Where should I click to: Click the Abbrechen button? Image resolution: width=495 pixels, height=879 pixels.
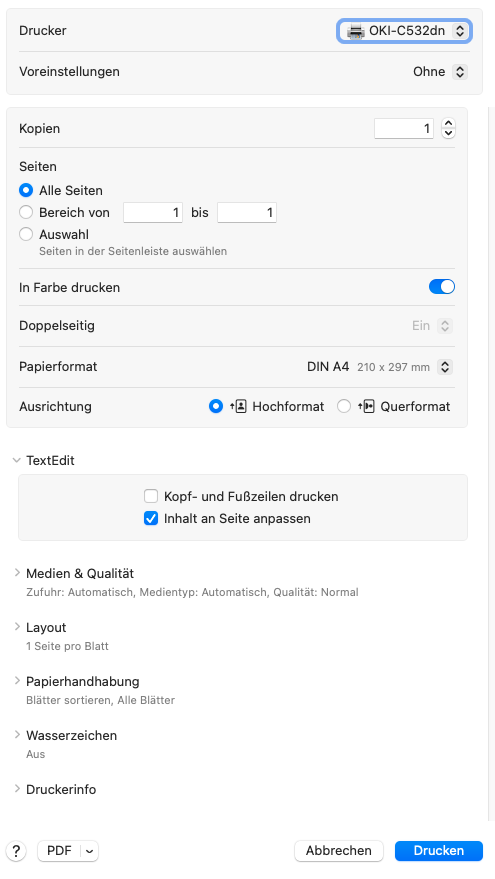339,851
